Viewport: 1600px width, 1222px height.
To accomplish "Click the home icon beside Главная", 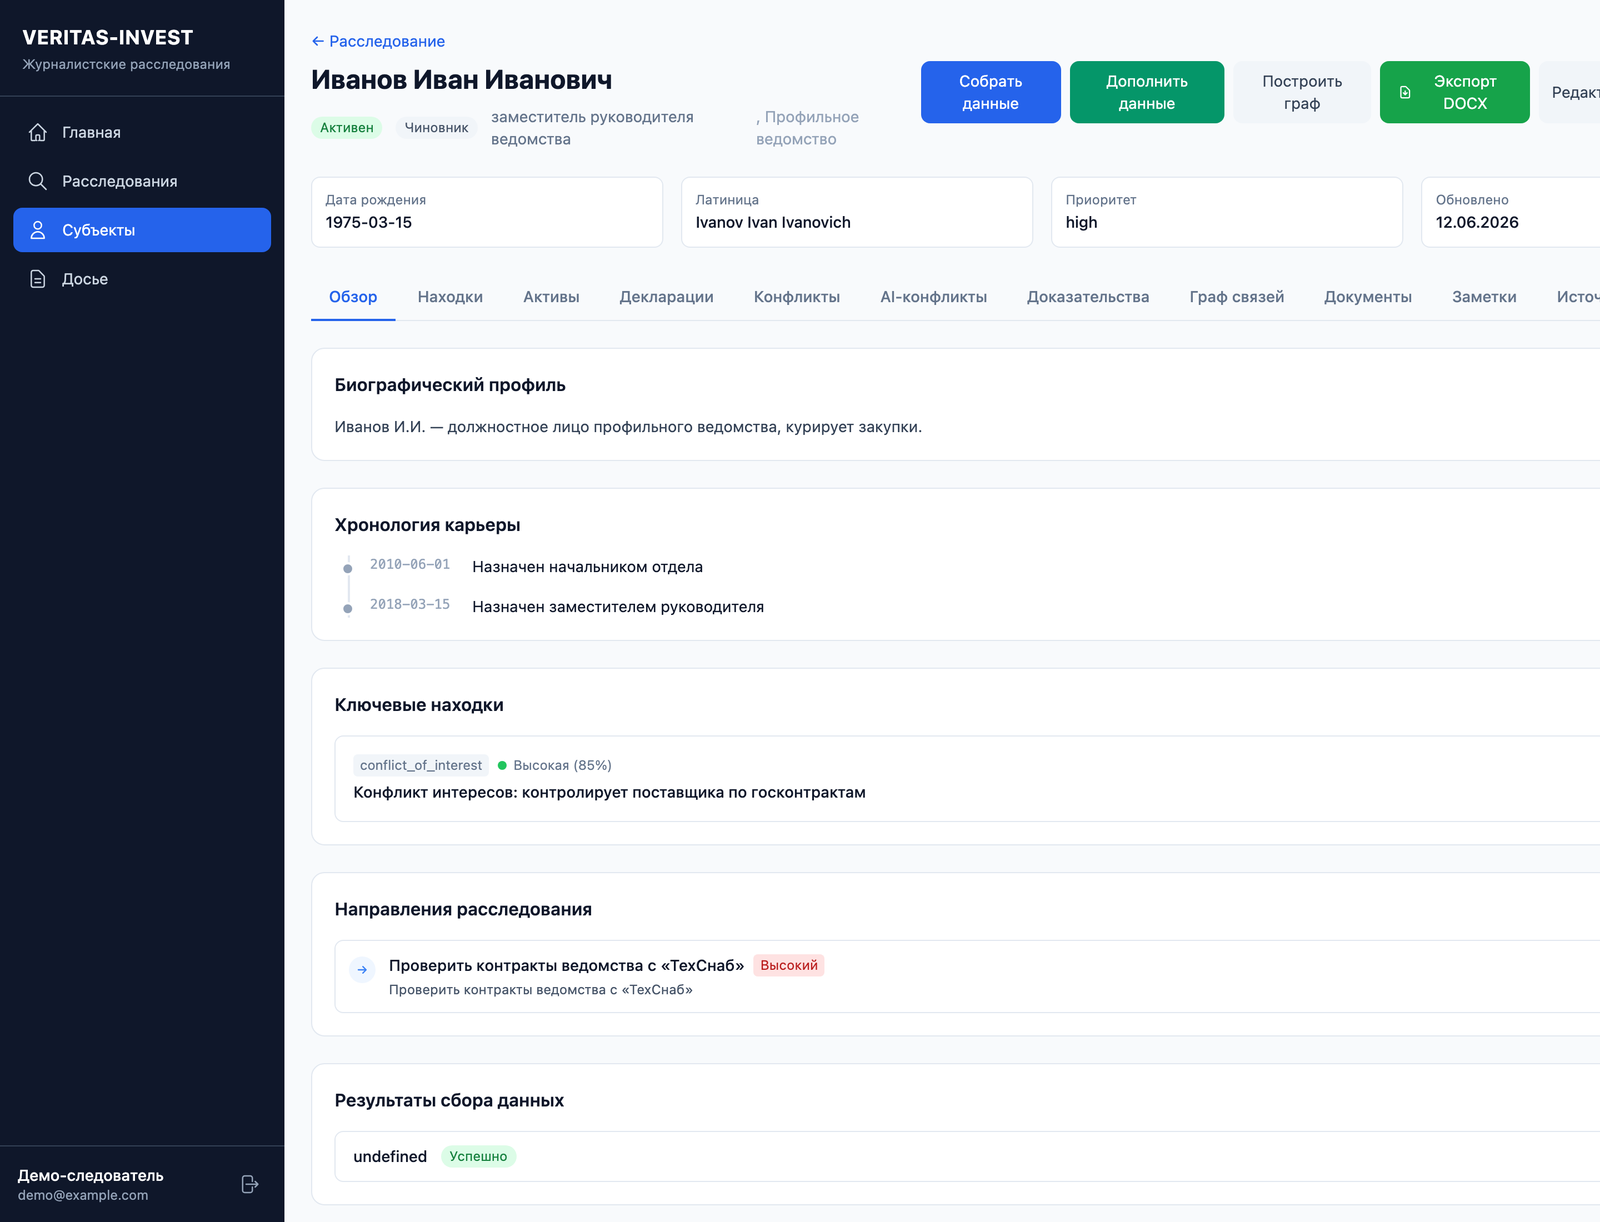I will pyautogui.click(x=38, y=132).
